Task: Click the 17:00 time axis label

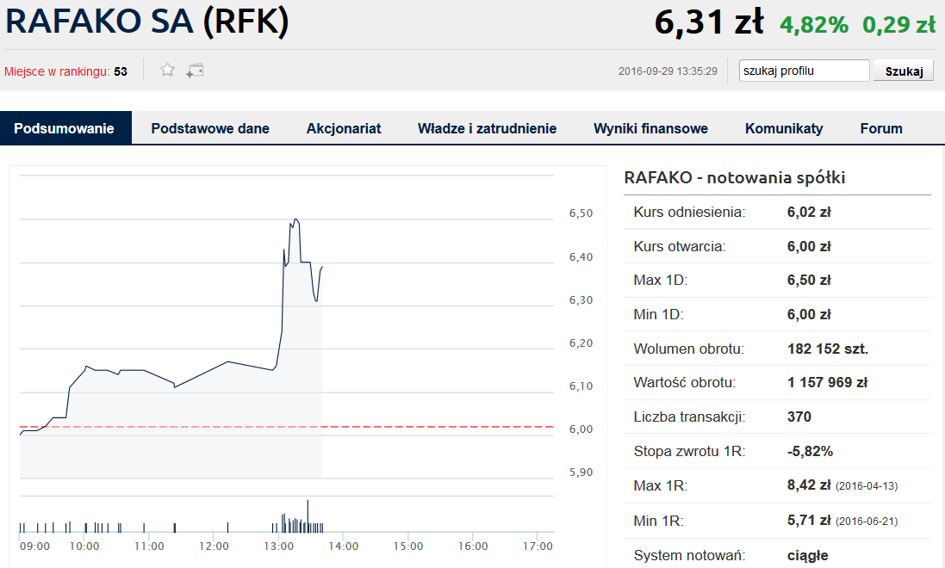Action: coord(538,546)
